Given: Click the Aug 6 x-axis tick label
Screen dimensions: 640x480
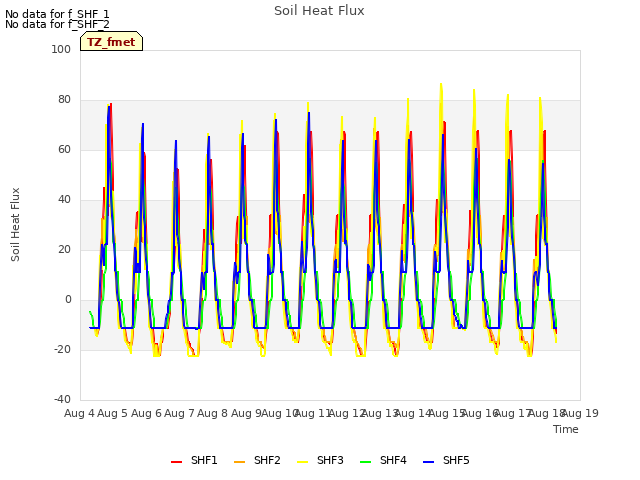Looking at the screenshot, I should [147, 413].
